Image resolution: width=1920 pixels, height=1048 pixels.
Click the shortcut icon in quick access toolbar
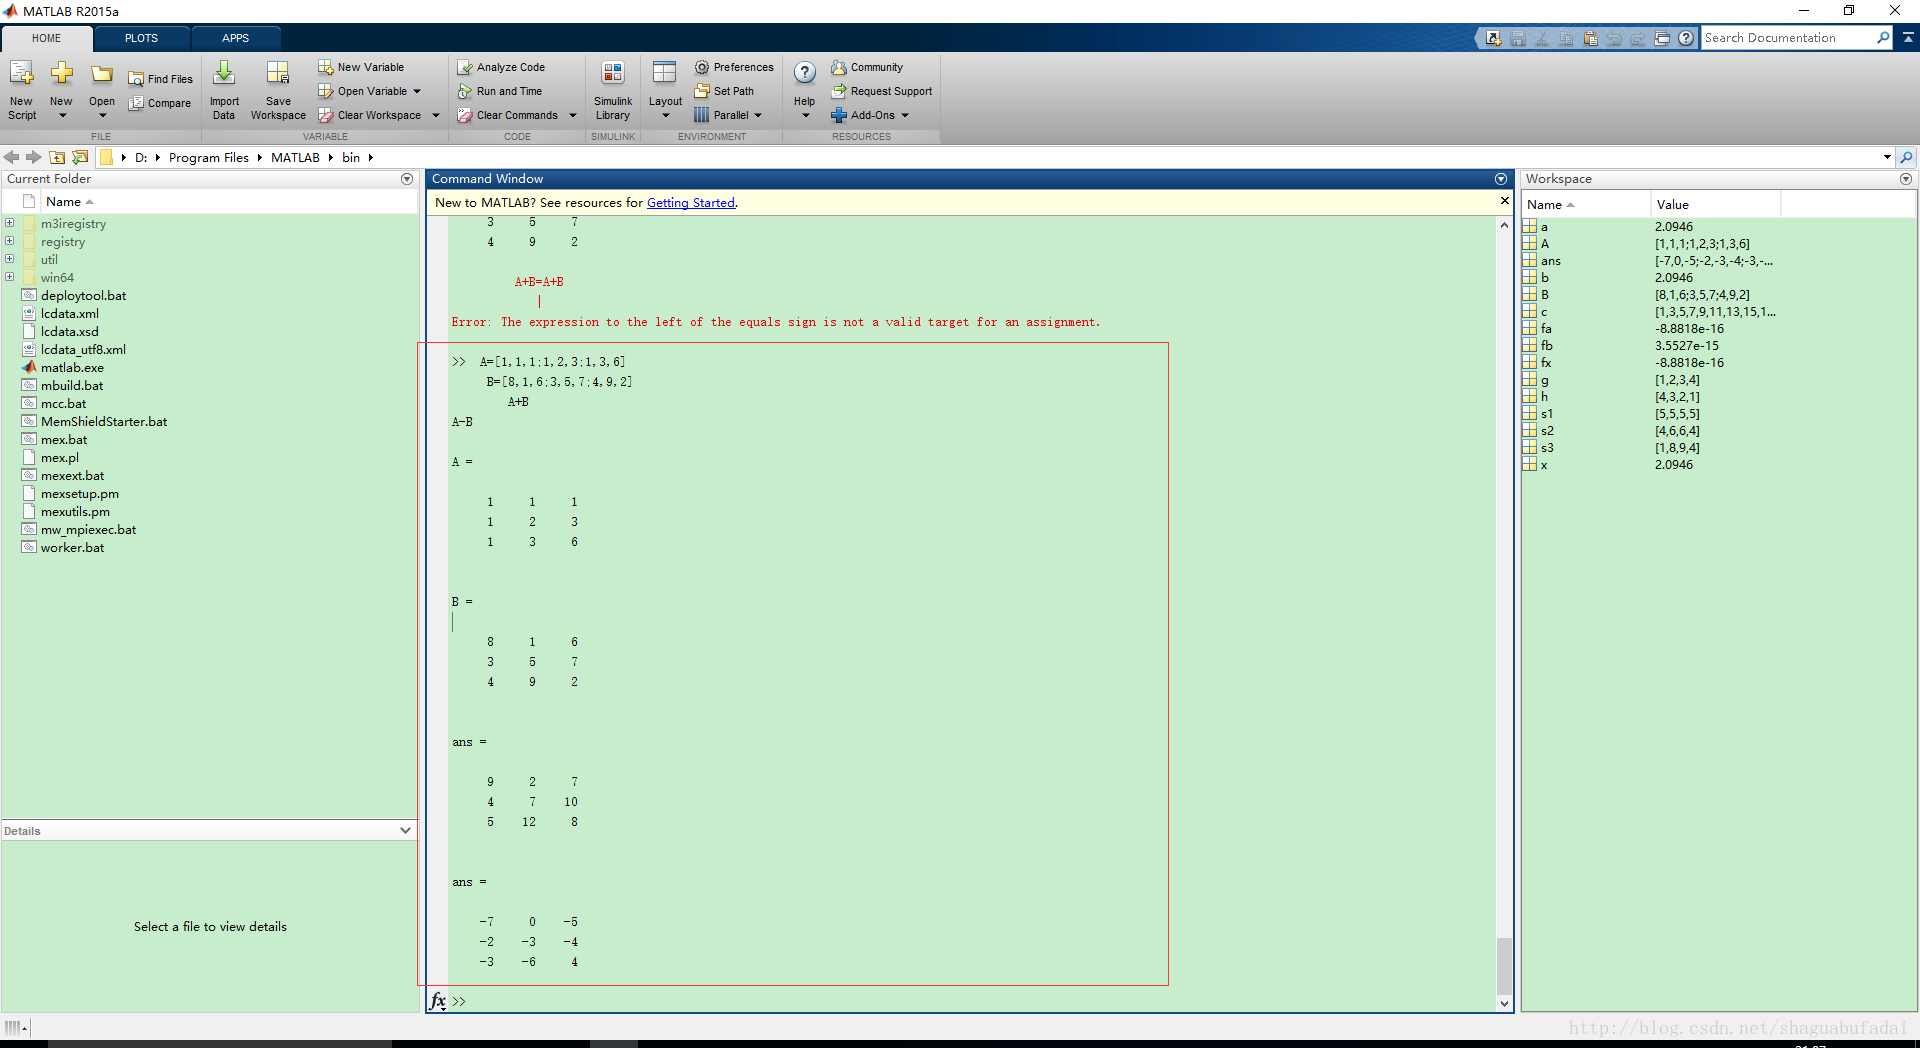[1494, 38]
